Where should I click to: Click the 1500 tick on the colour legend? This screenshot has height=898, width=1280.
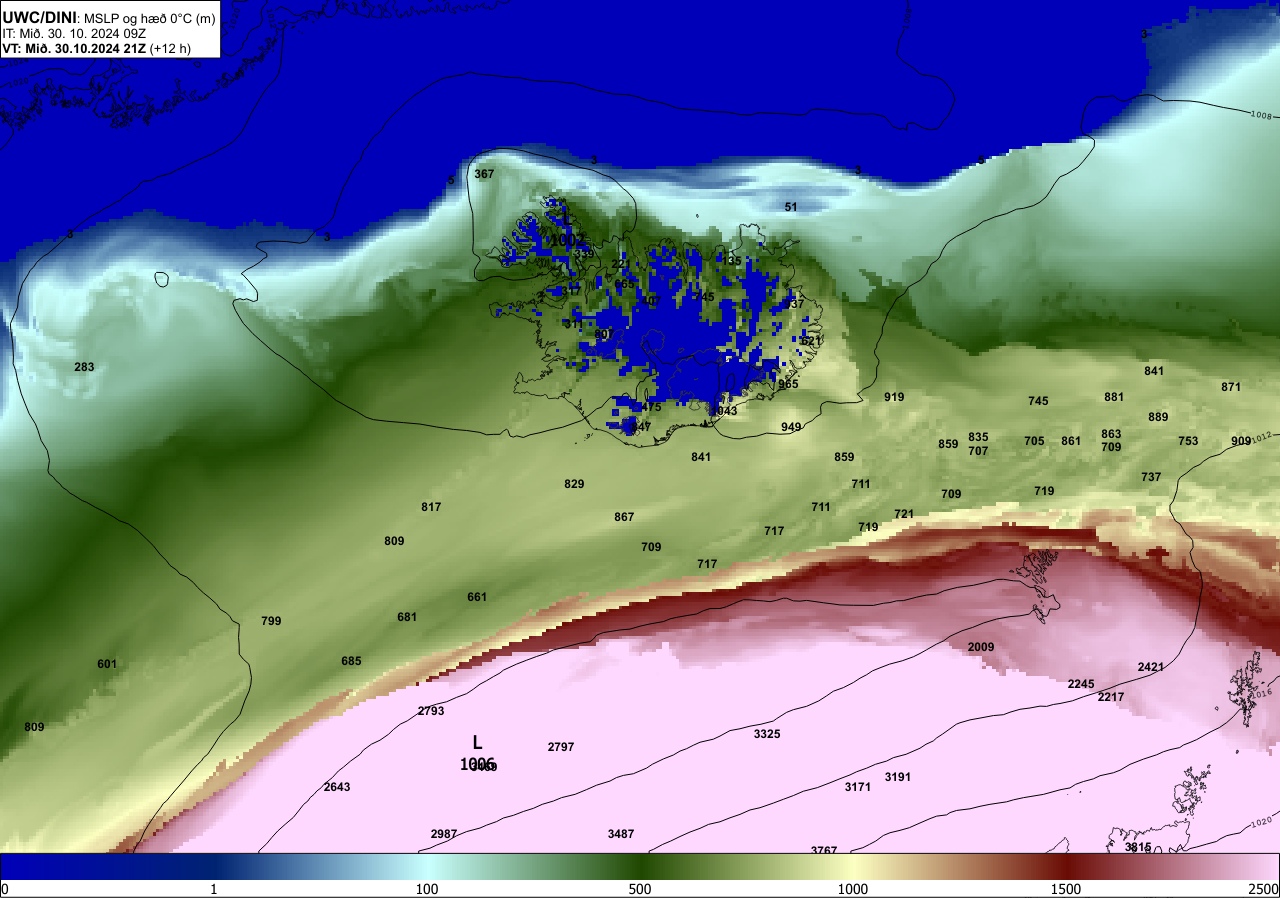(x=1066, y=889)
